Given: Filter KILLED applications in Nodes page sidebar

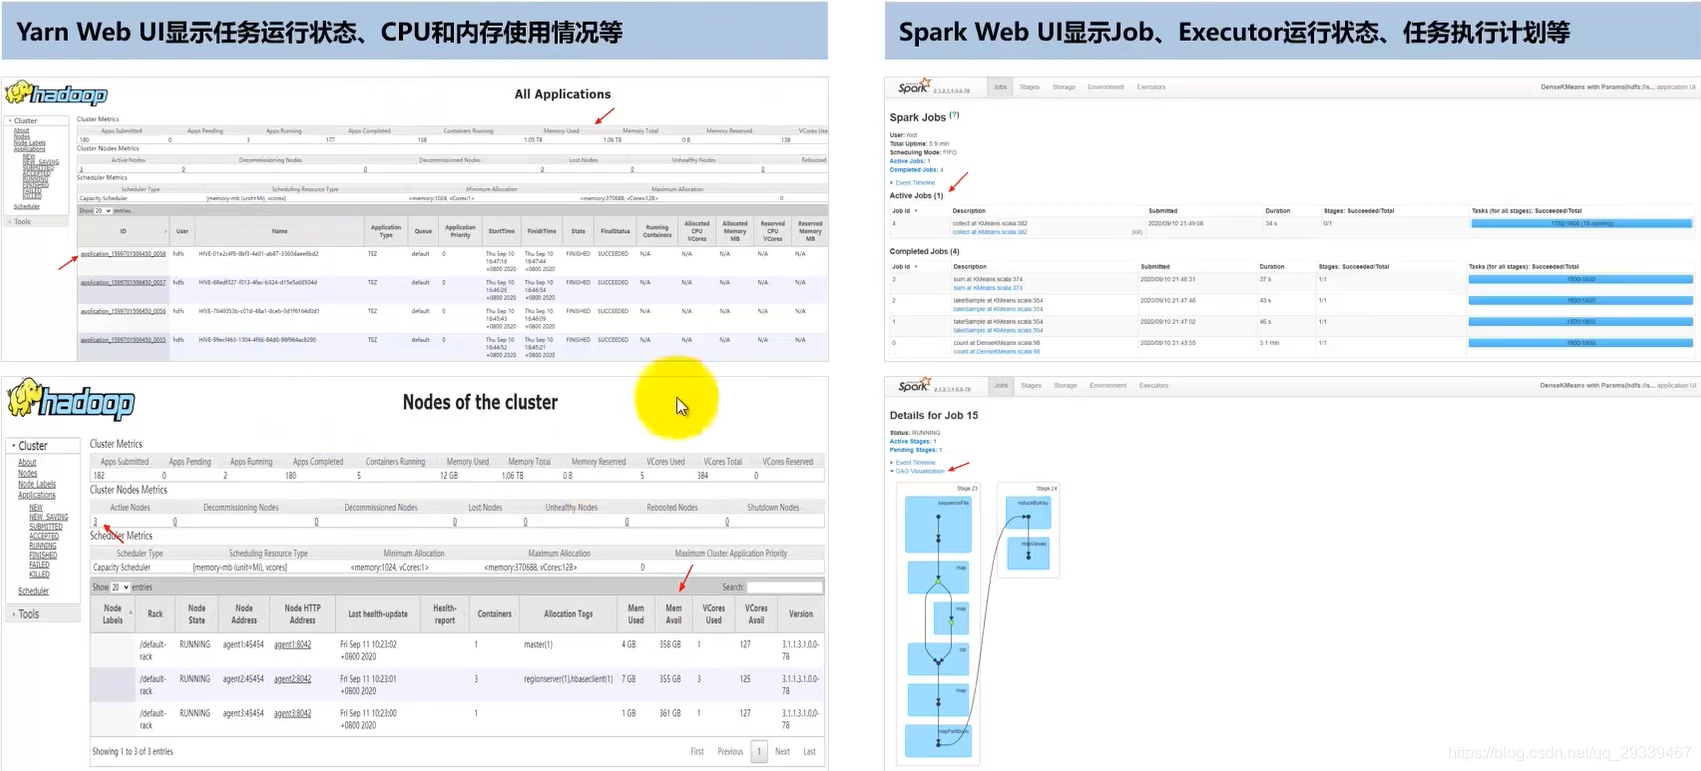Looking at the screenshot, I should 39,574.
